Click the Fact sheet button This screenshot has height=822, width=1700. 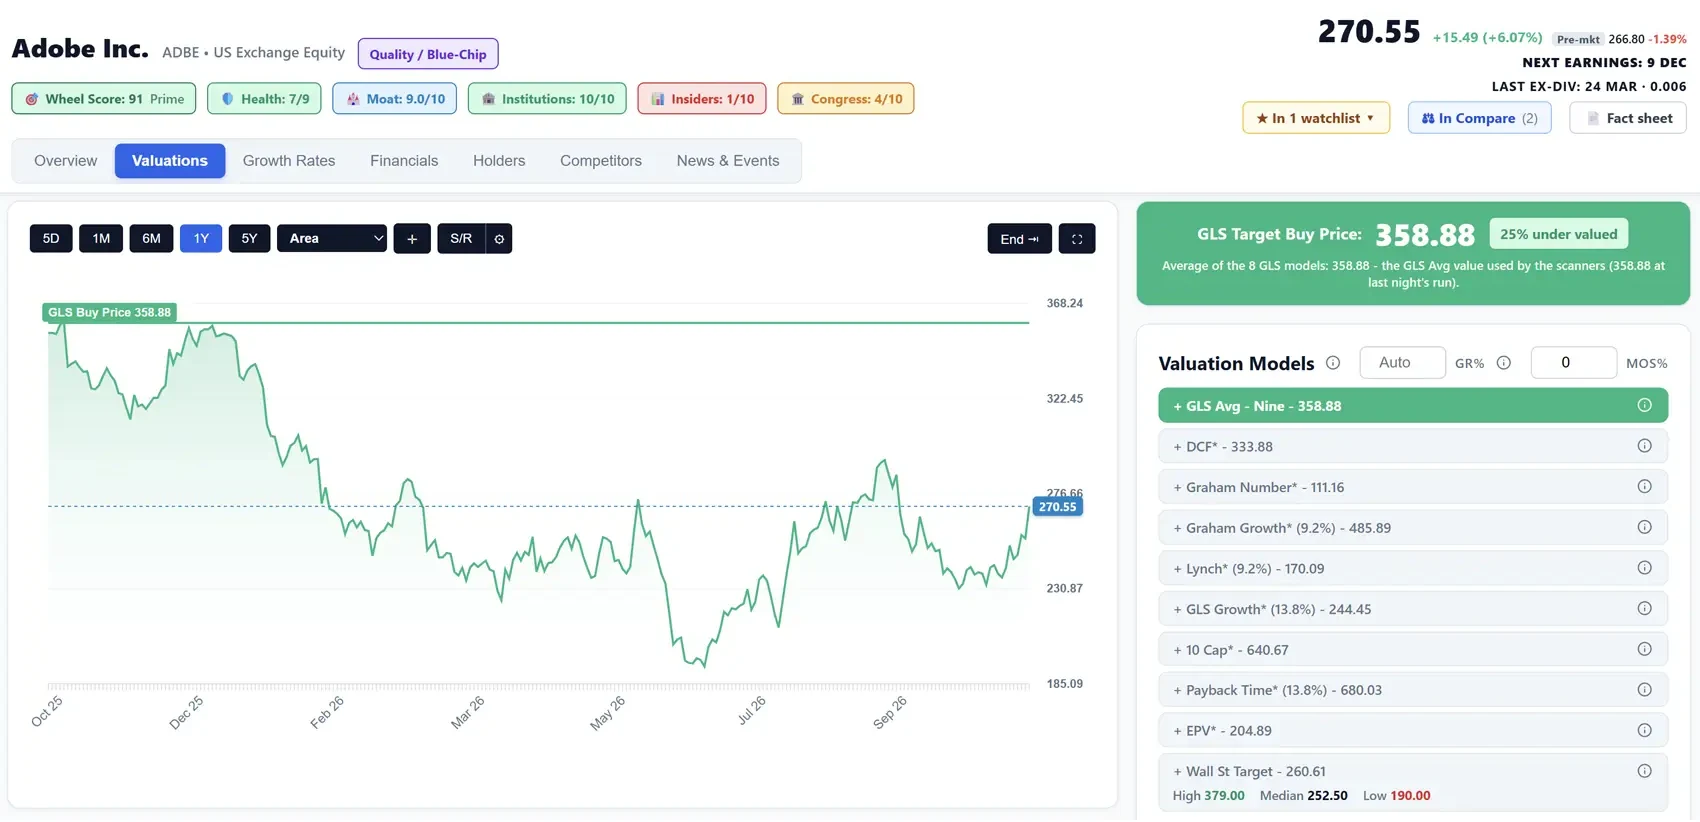click(1628, 118)
